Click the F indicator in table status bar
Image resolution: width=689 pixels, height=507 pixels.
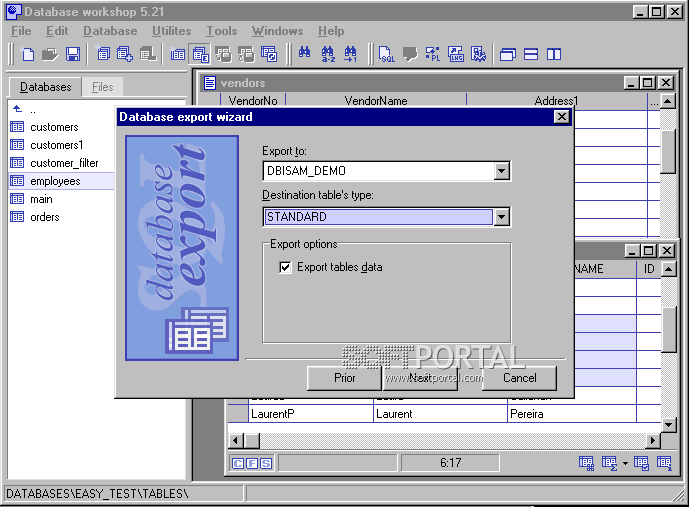coord(252,463)
